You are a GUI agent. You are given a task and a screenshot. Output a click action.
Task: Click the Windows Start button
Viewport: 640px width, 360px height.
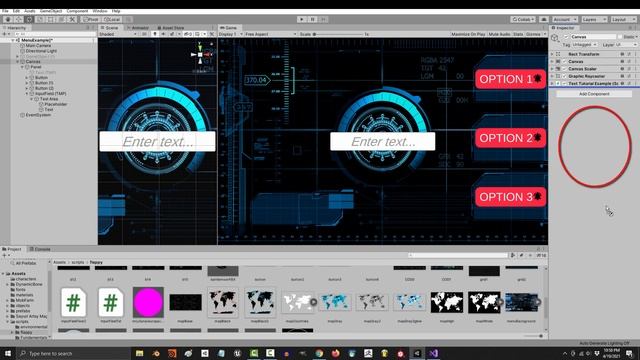[x=7, y=353]
